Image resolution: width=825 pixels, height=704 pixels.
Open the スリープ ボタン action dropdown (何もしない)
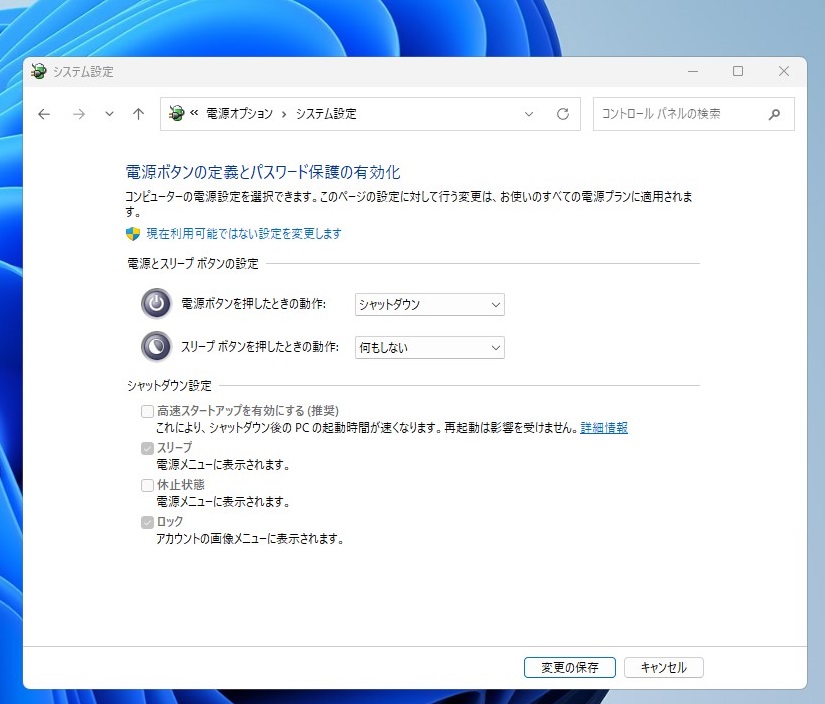click(x=429, y=348)
